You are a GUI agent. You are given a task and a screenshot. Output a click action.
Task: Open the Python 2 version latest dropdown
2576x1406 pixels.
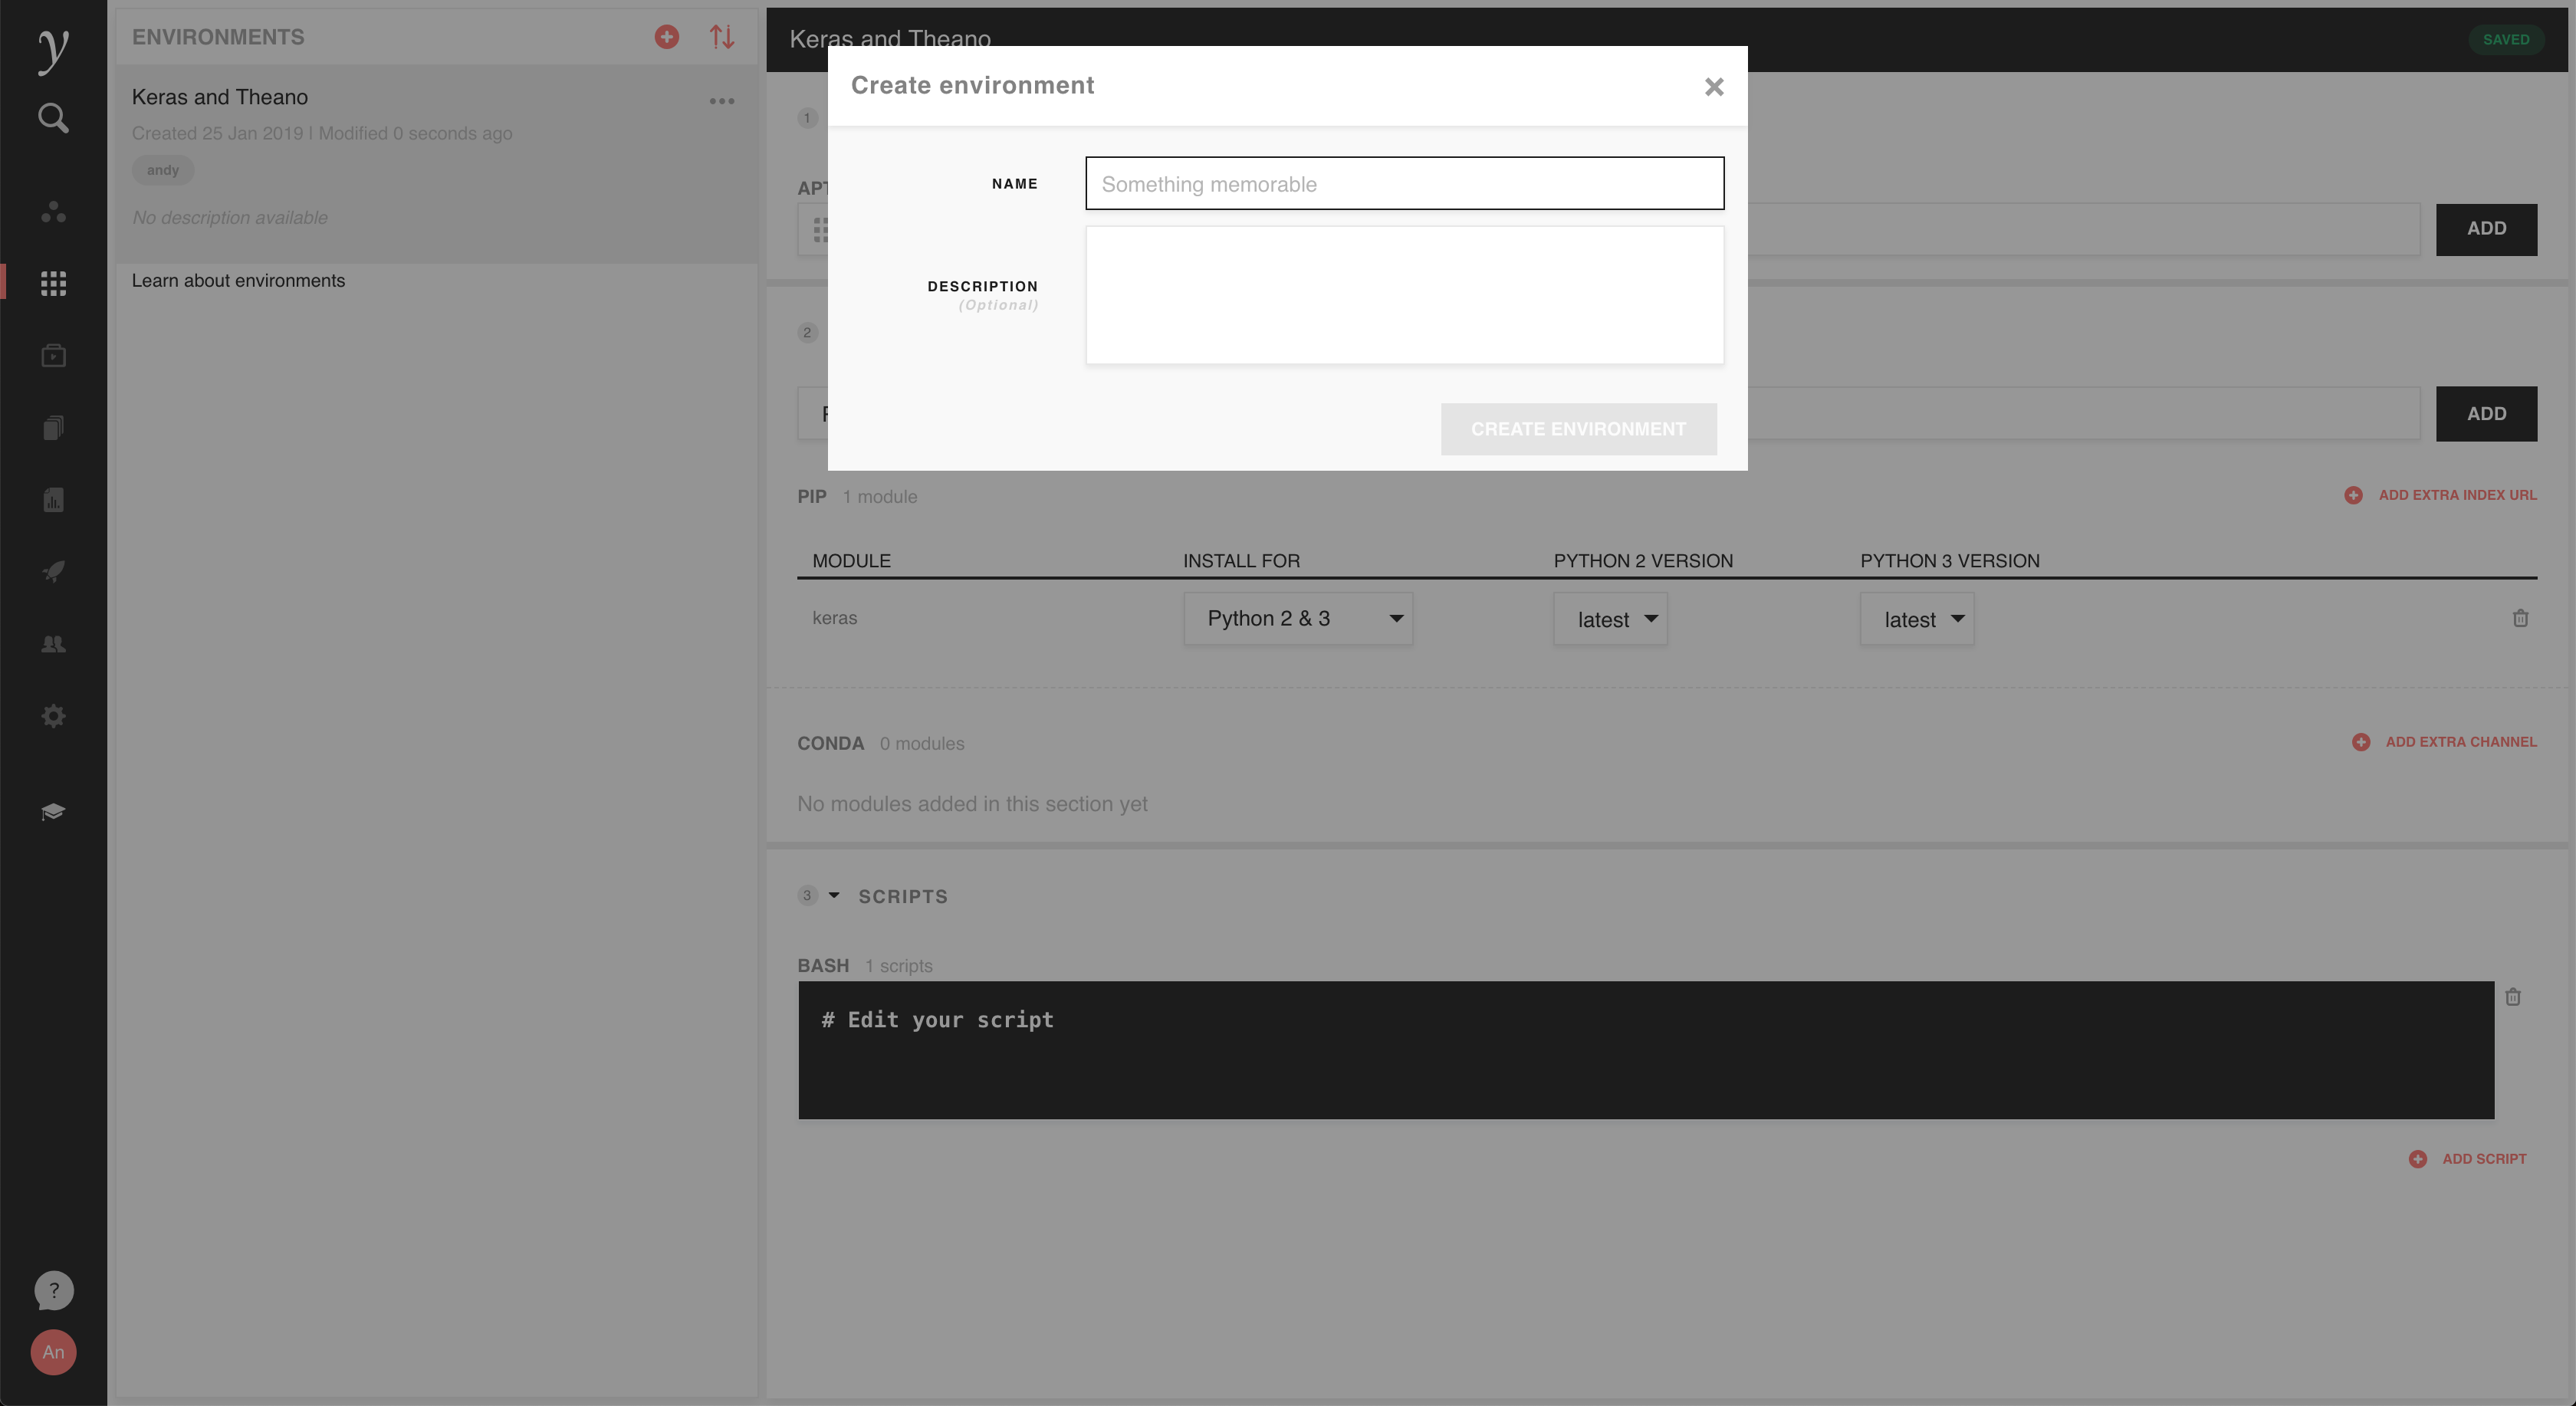[x=1609, y=619]
